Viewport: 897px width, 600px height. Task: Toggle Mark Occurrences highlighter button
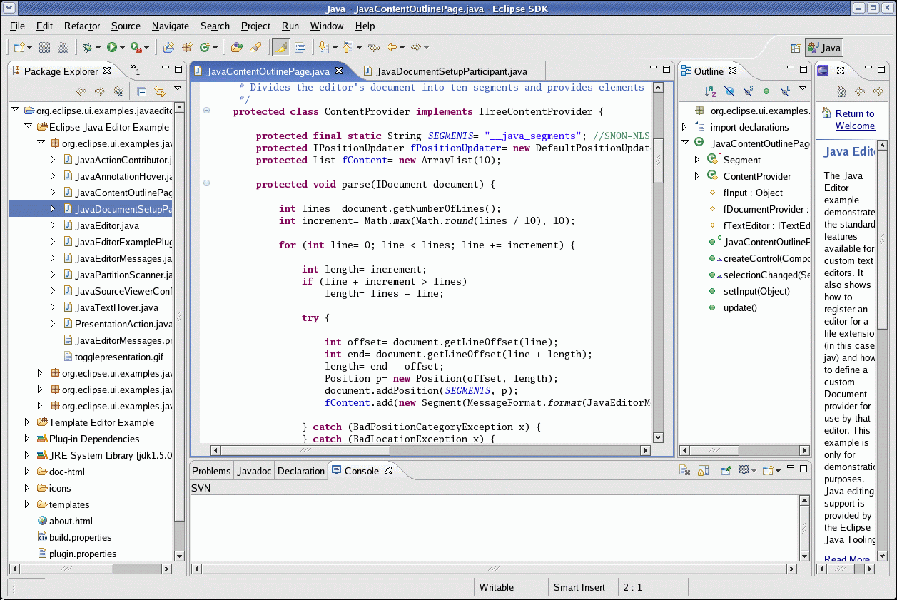pyautogui.click(x=280, y=47)
